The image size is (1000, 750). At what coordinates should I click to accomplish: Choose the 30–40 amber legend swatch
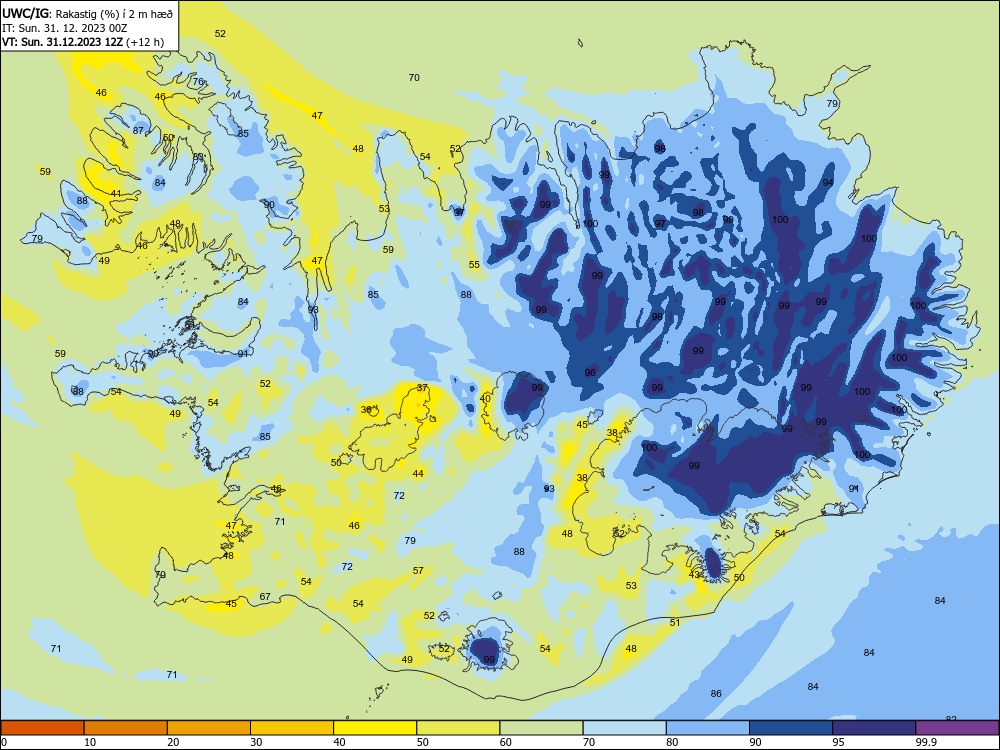(x=292, y=728)
